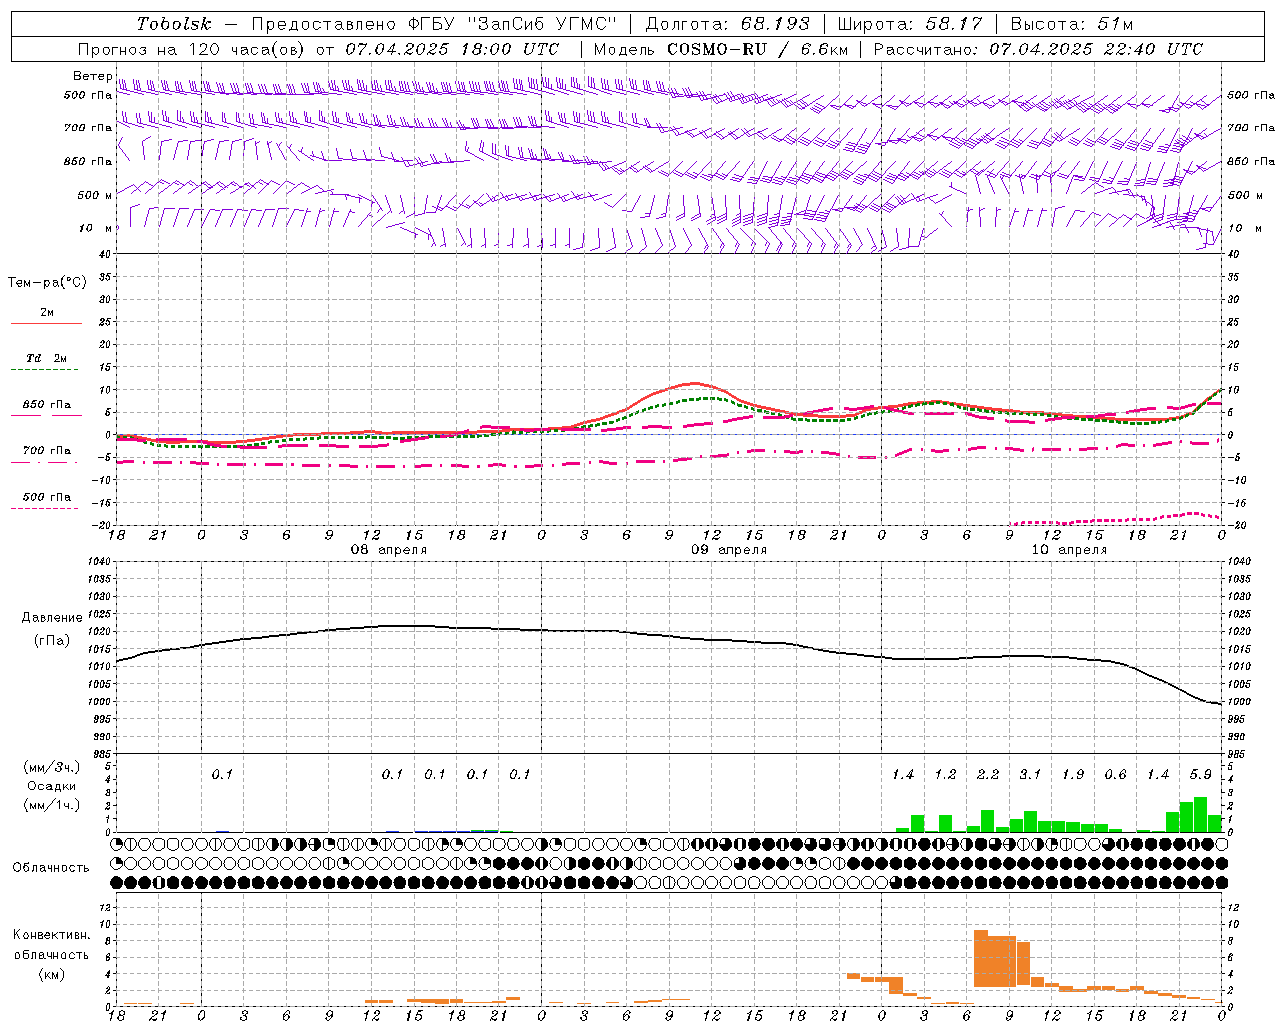The width and height of the screenshot is (1280, 1024).
Task: Click the 'Ветер' wind panel label
Action: (93, 76)
